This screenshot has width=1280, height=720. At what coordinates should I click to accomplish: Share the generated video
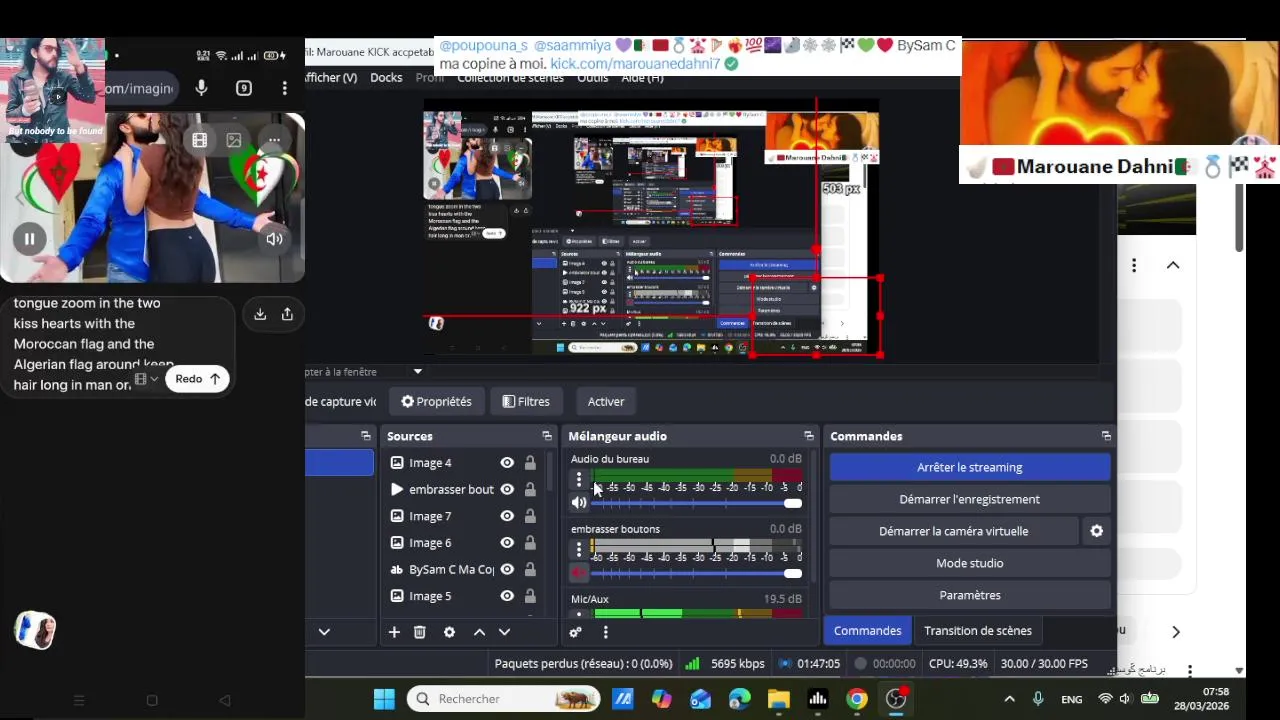point(287,314)
